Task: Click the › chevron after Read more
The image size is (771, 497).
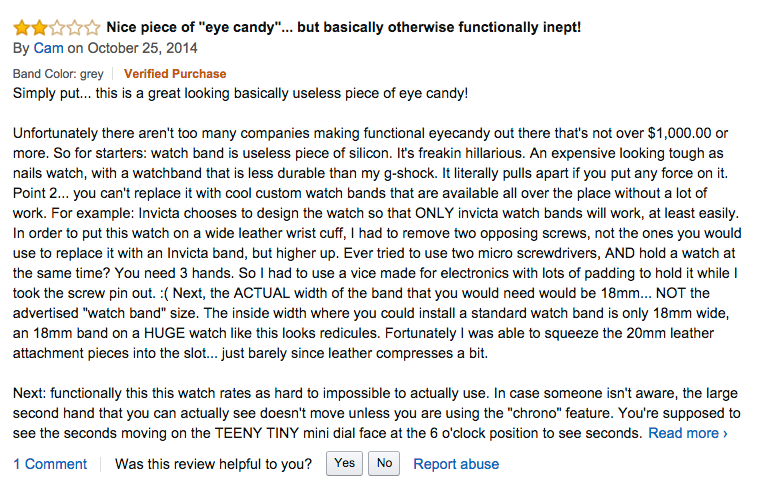Action: (725, 434)
